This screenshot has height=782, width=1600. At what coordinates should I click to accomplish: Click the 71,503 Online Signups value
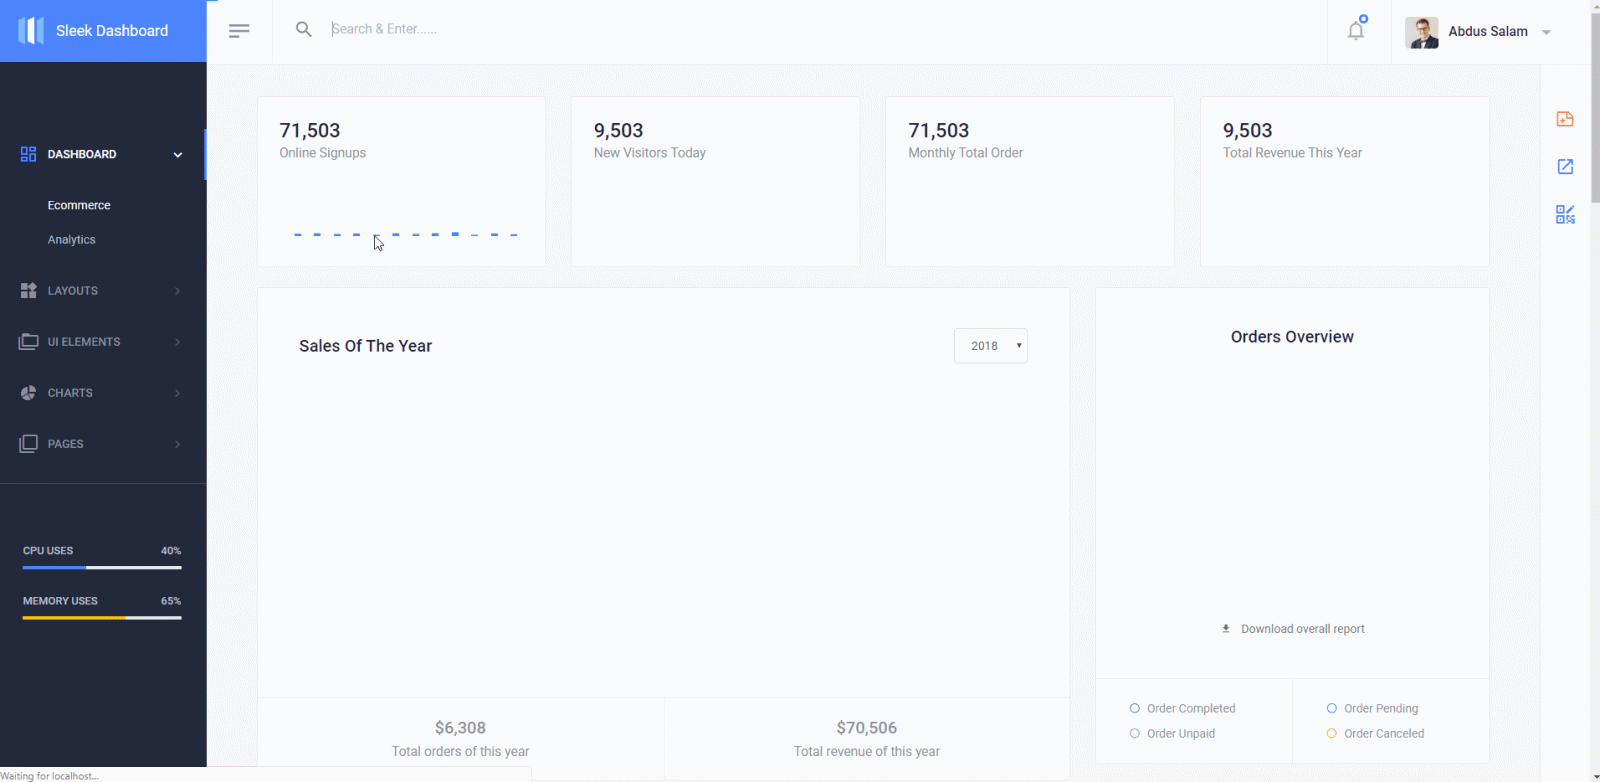310,131
